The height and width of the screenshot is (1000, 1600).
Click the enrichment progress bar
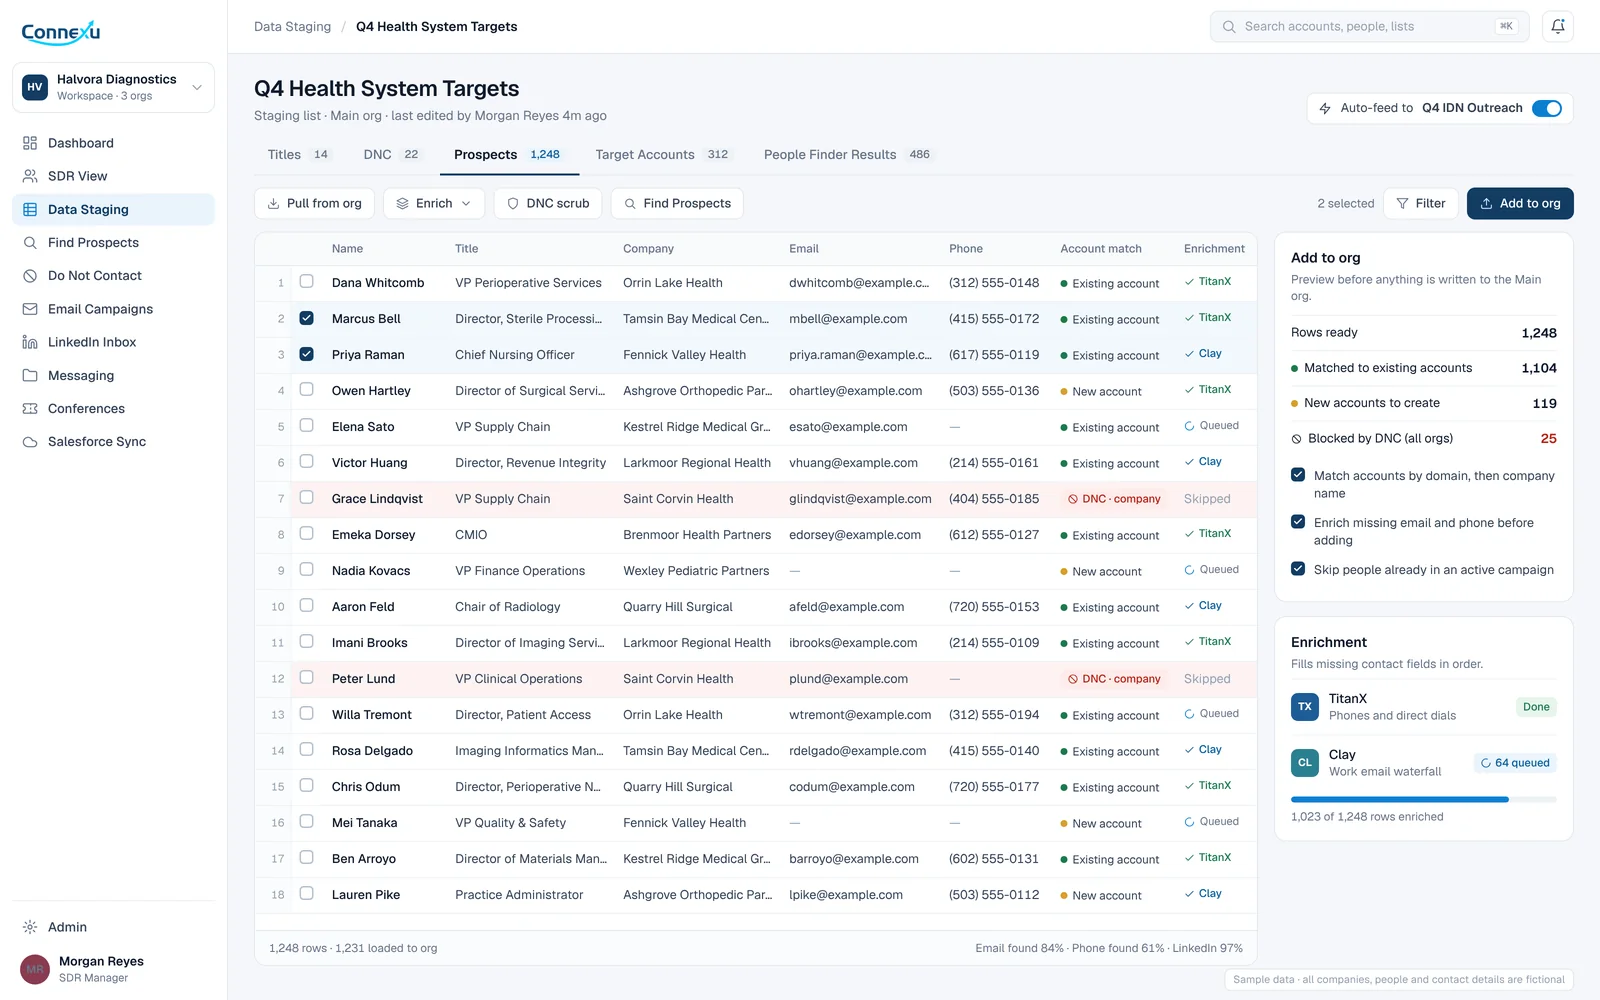(x=1424, y=800)
